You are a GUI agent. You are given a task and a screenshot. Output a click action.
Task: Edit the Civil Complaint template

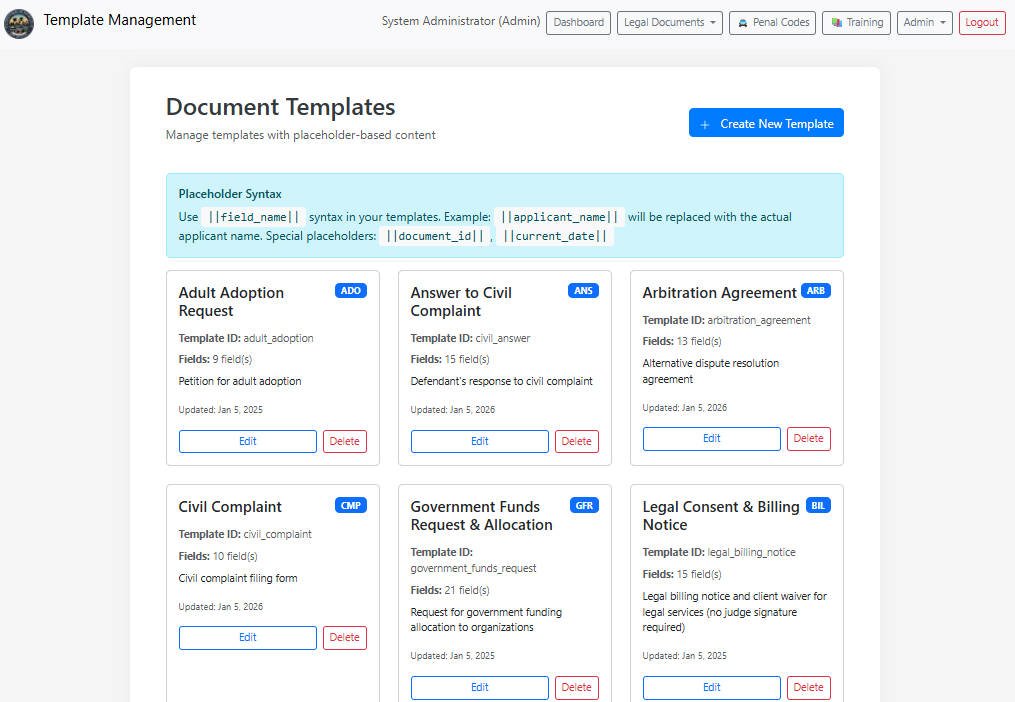(247, 637)
